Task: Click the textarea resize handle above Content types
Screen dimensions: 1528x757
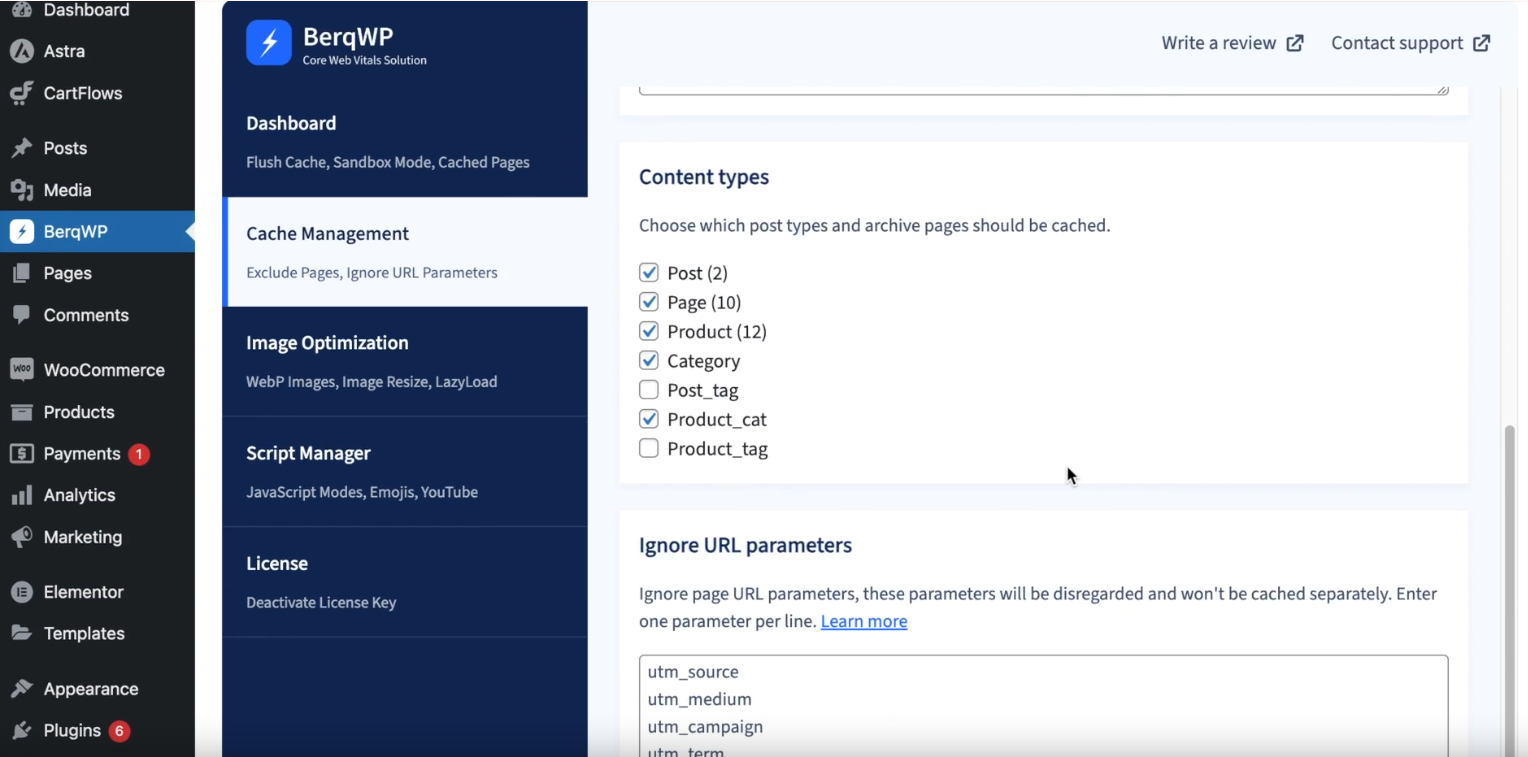Action: click(1442, 88)
